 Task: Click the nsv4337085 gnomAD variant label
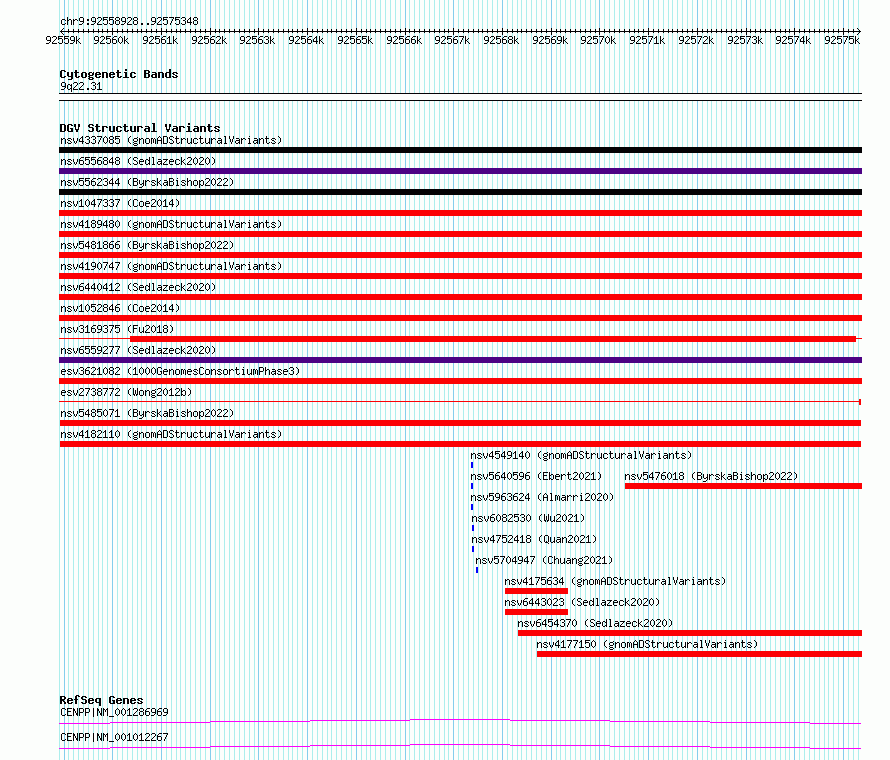tap(171, 140)
